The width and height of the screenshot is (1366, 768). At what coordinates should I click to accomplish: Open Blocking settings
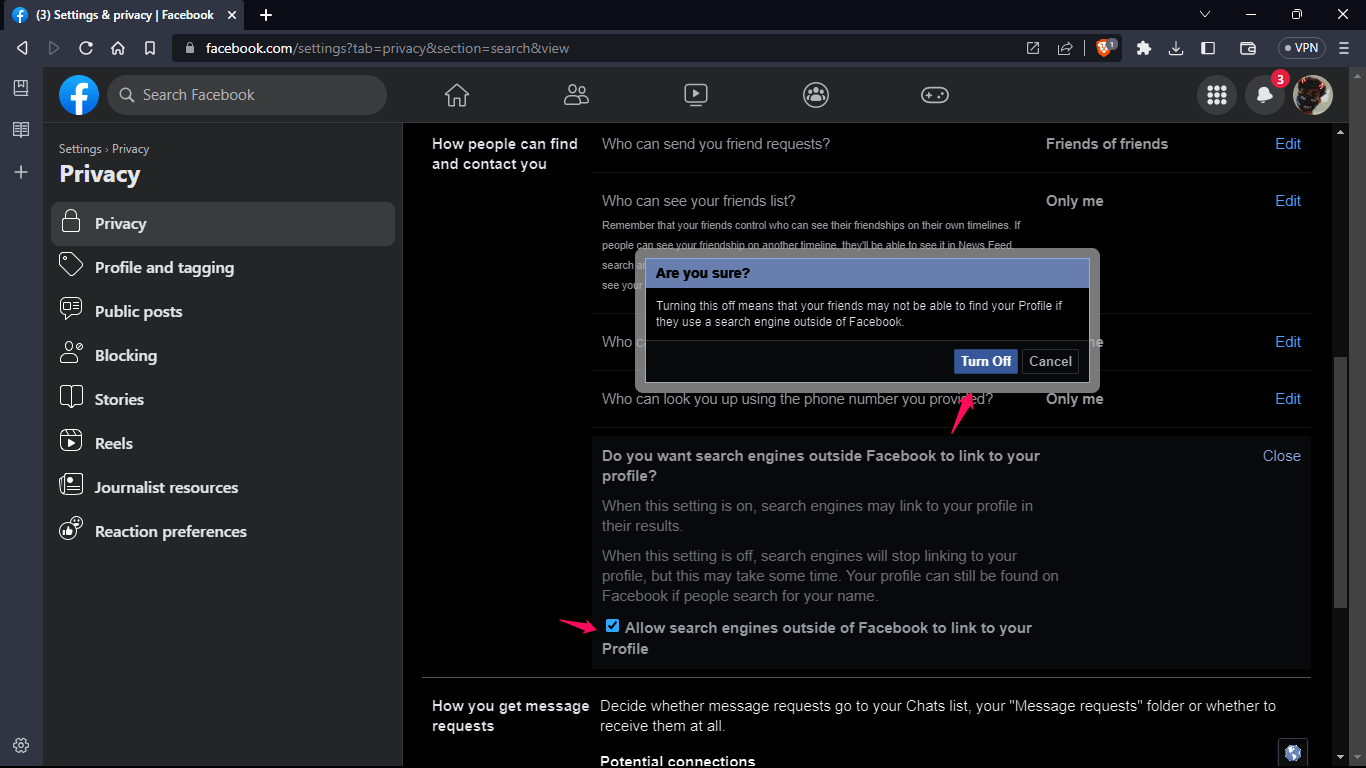(x=223, y=356)
